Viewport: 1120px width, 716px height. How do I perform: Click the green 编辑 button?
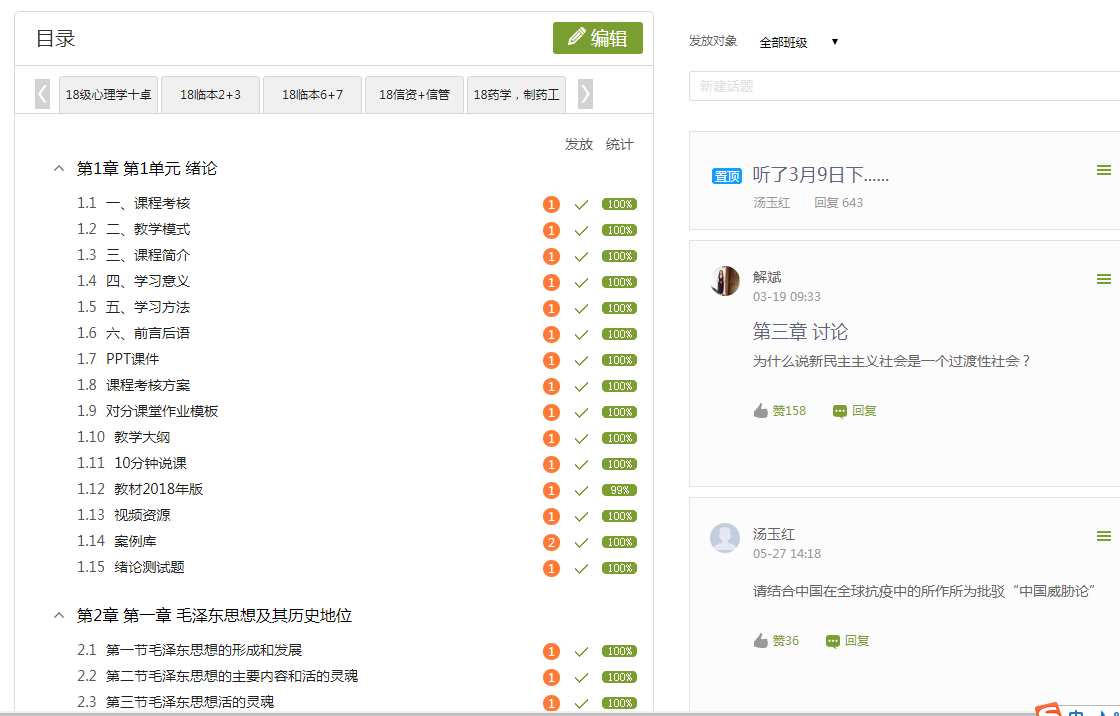click(x=597, y=38)
